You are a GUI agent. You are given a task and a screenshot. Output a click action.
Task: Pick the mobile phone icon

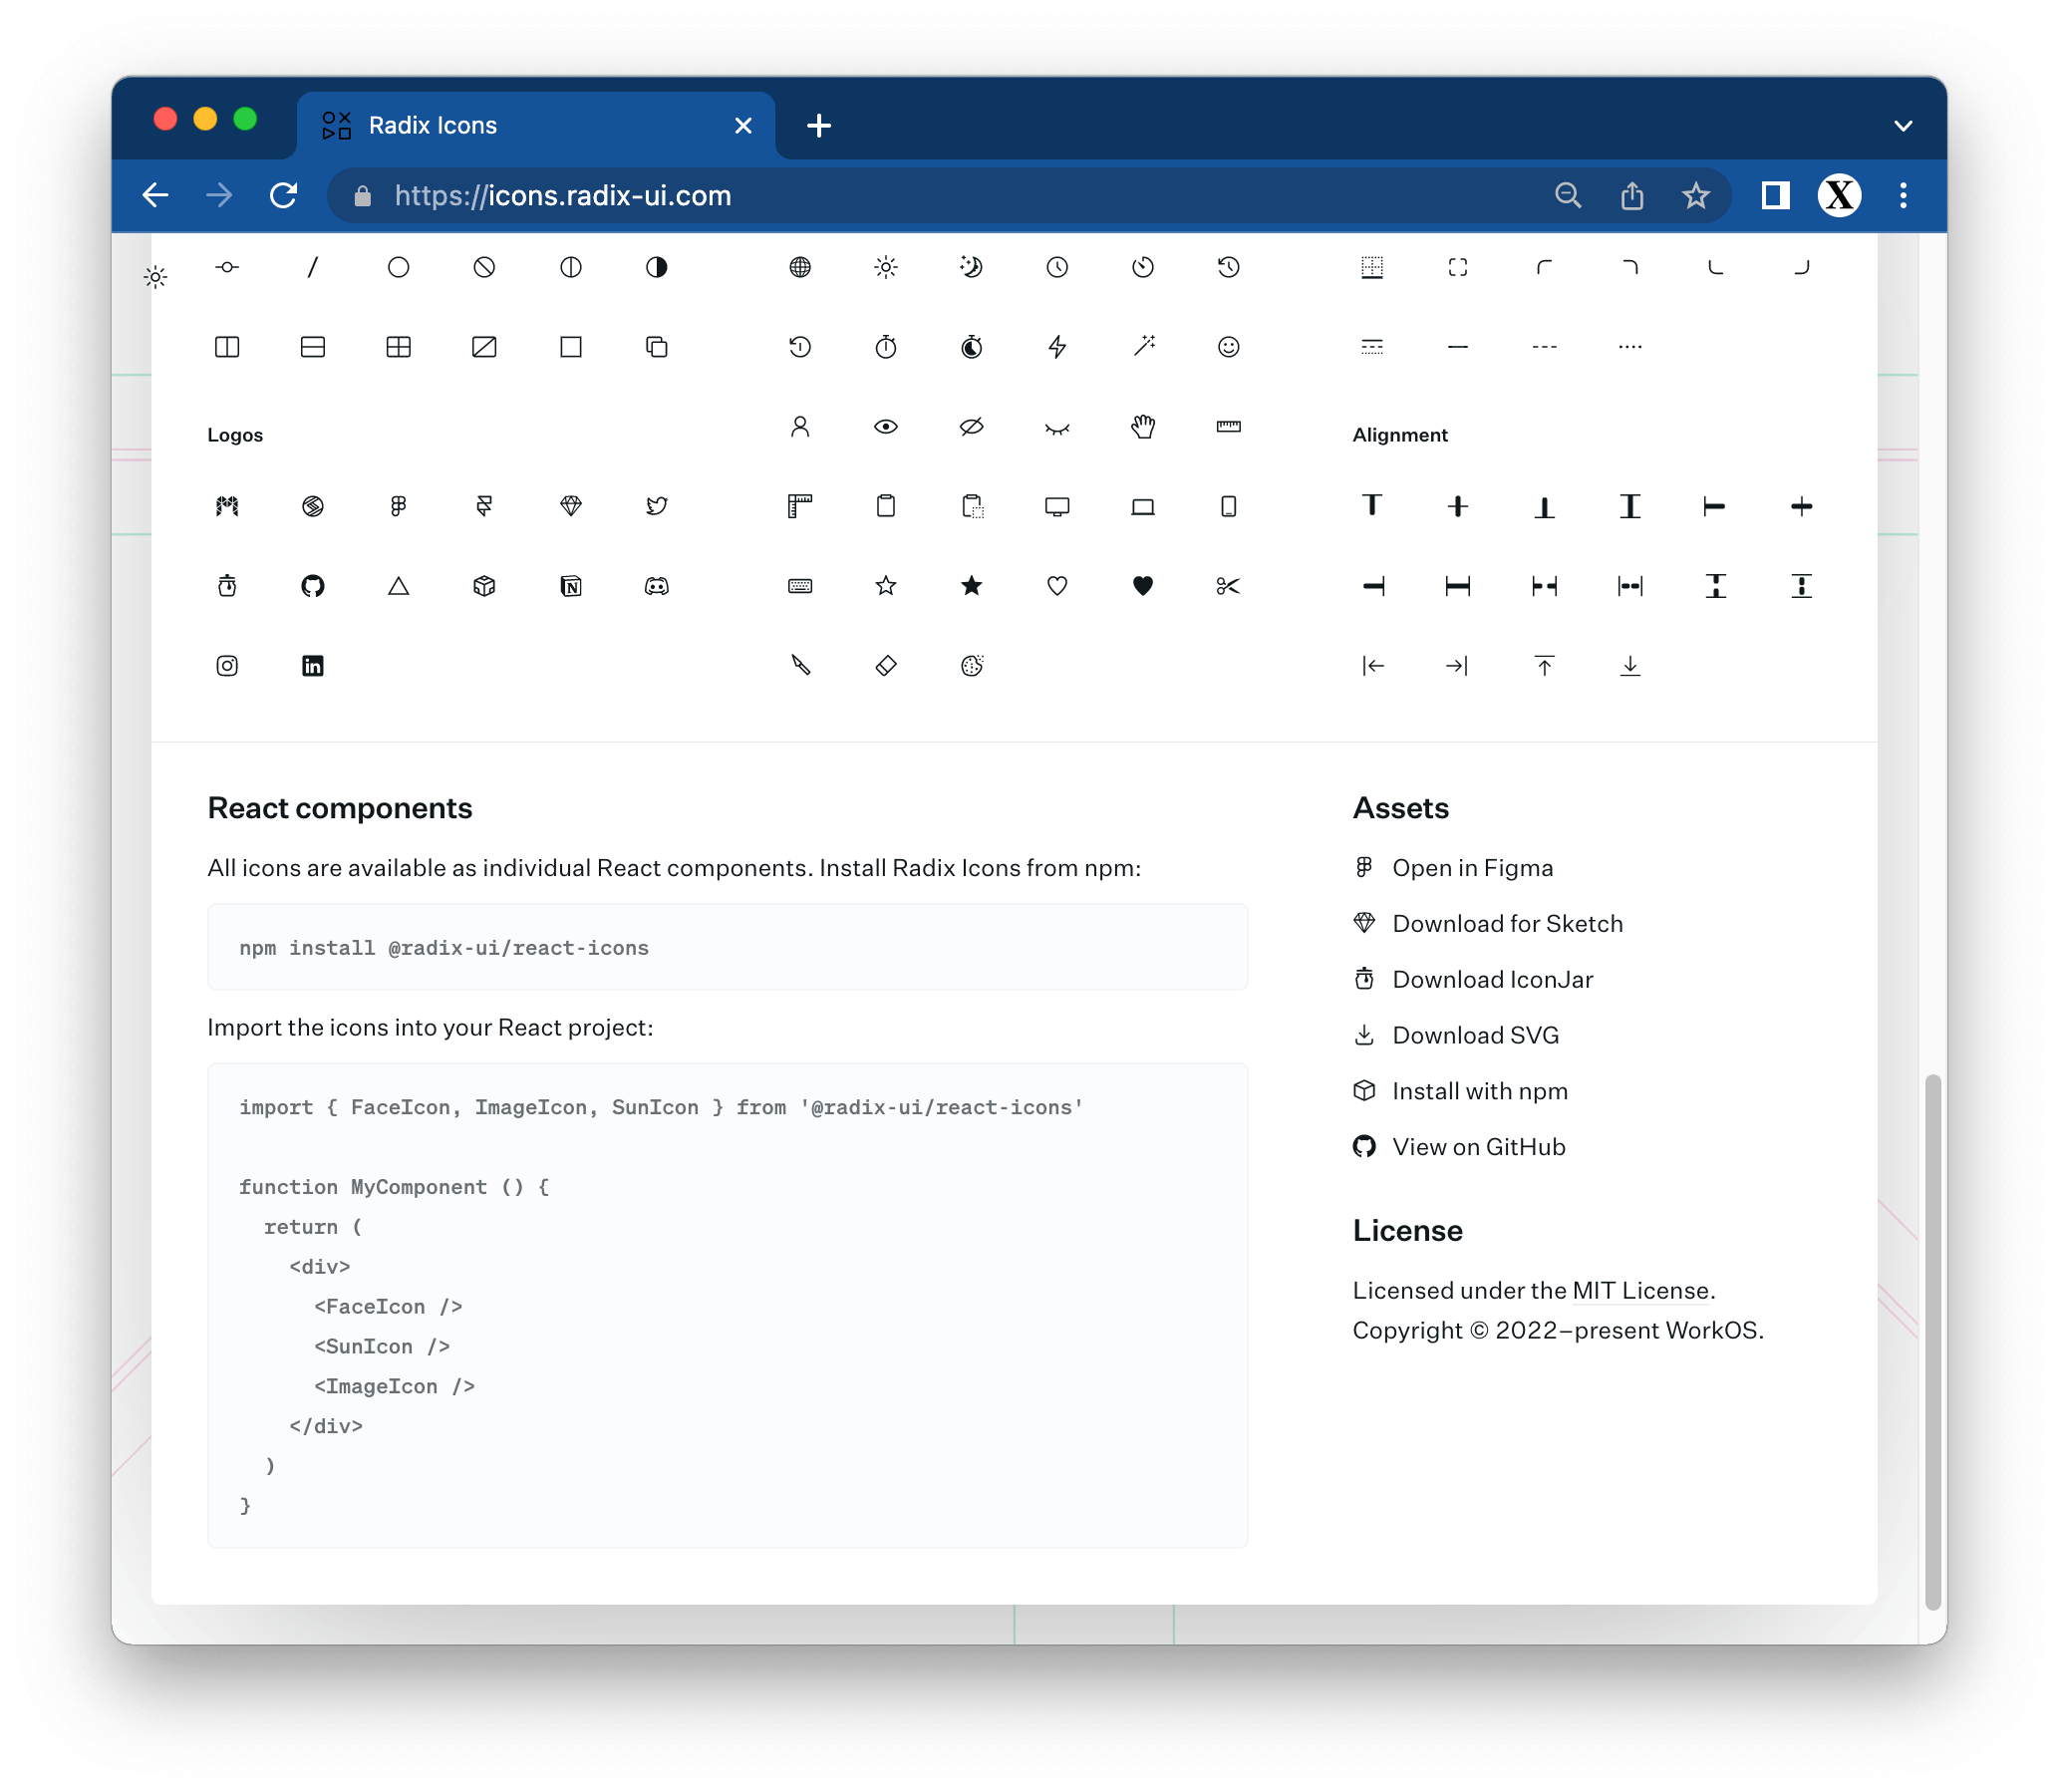(x=1228, y=506)
